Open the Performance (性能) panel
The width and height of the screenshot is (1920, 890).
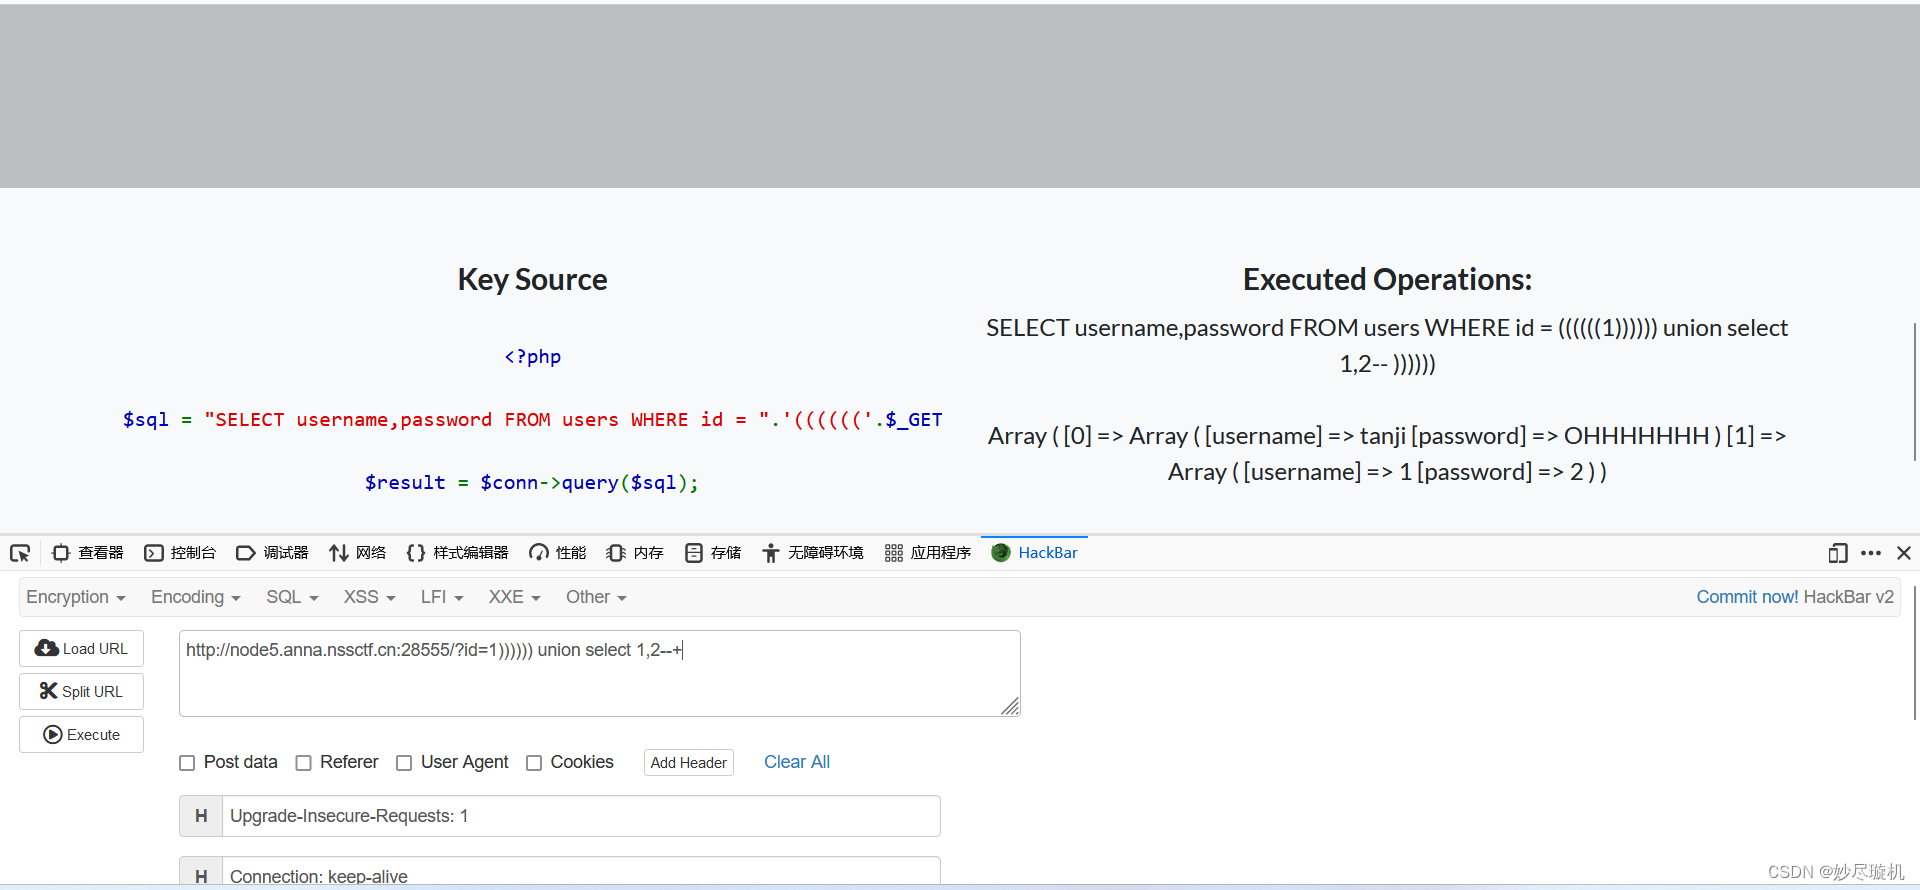pyautogui.click(x=558, y=553)
